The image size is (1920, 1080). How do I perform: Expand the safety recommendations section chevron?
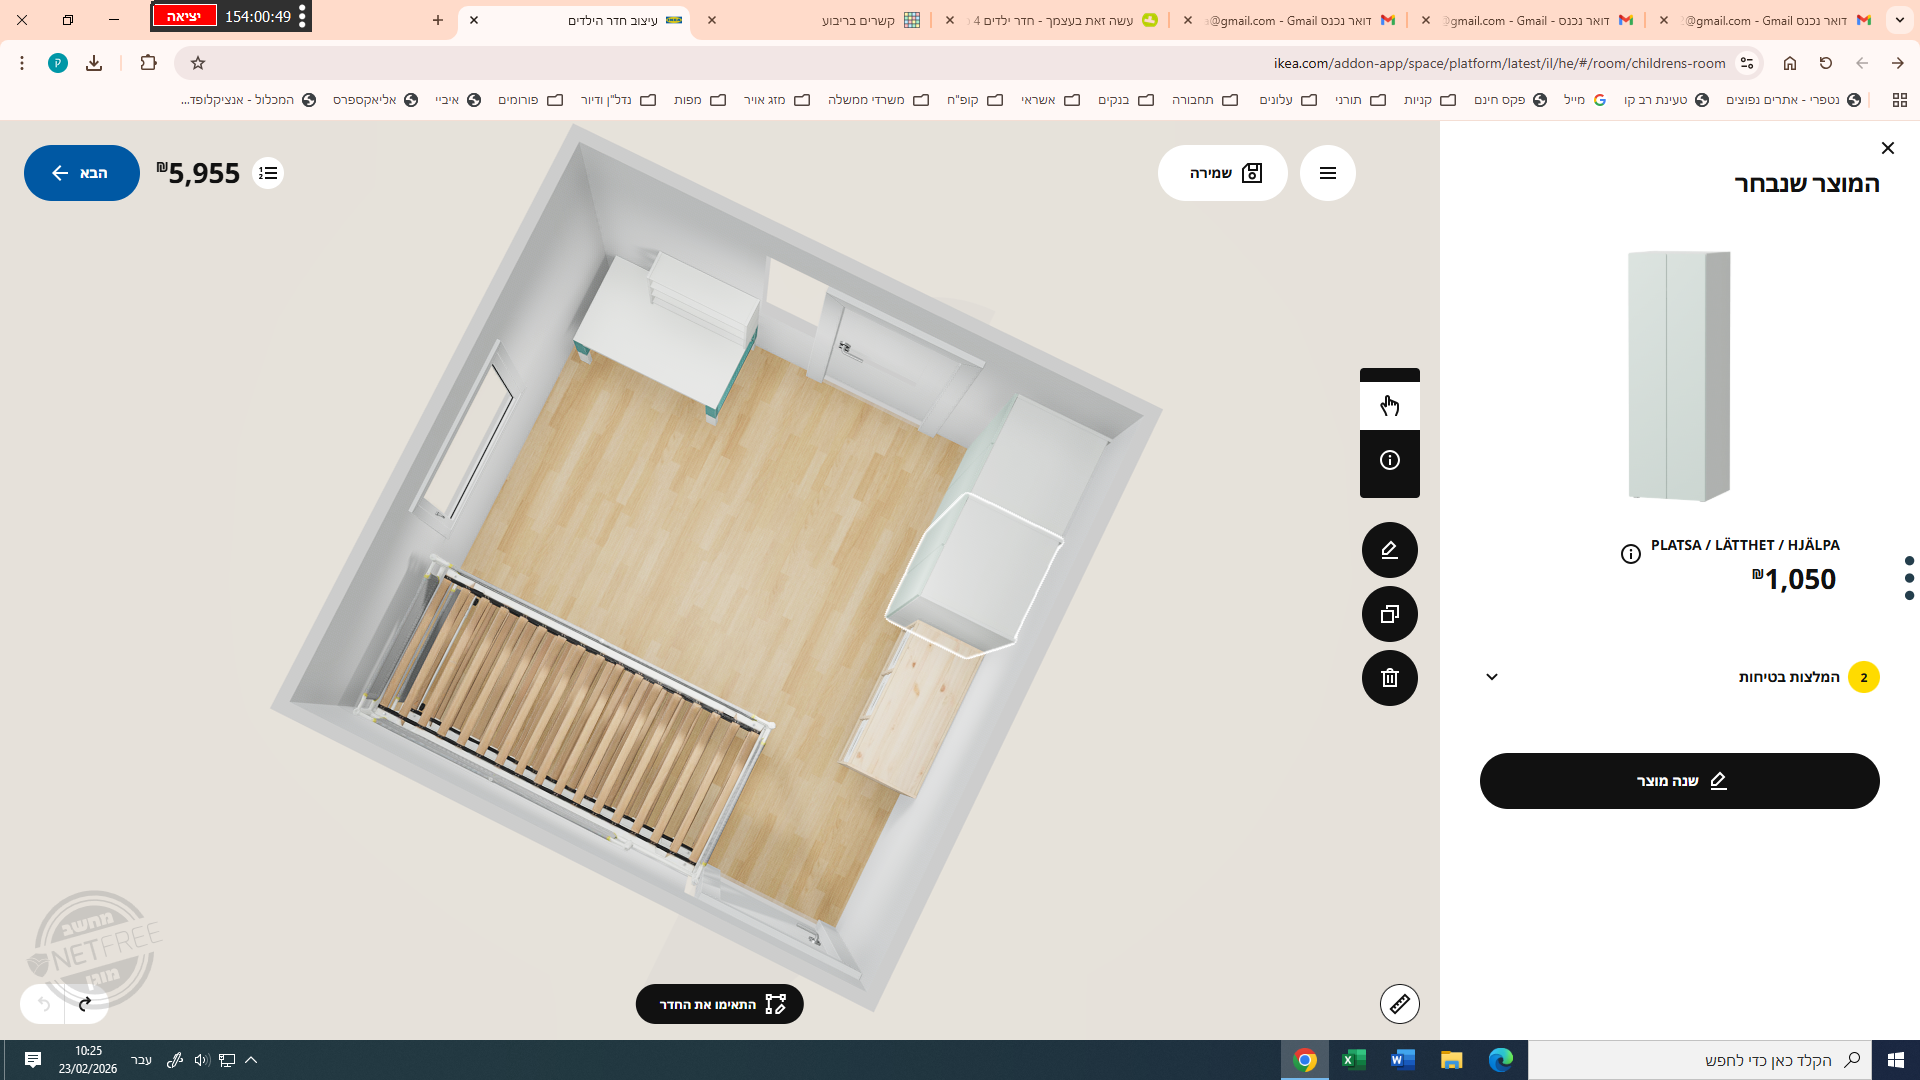click(x=1491, y=677)
